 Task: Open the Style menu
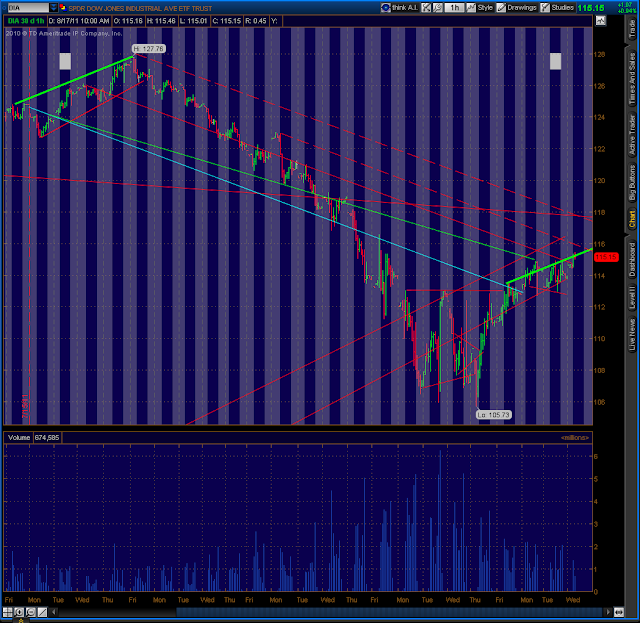(480, 7)
